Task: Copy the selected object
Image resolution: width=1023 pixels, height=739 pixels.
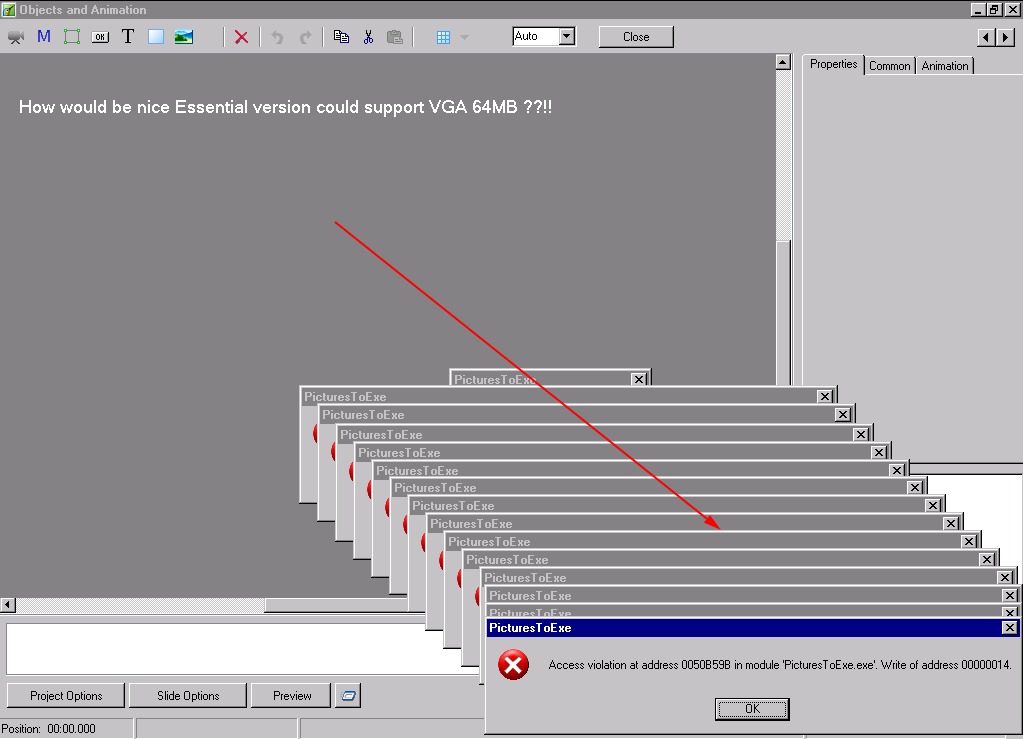Action: pos(341,37)
